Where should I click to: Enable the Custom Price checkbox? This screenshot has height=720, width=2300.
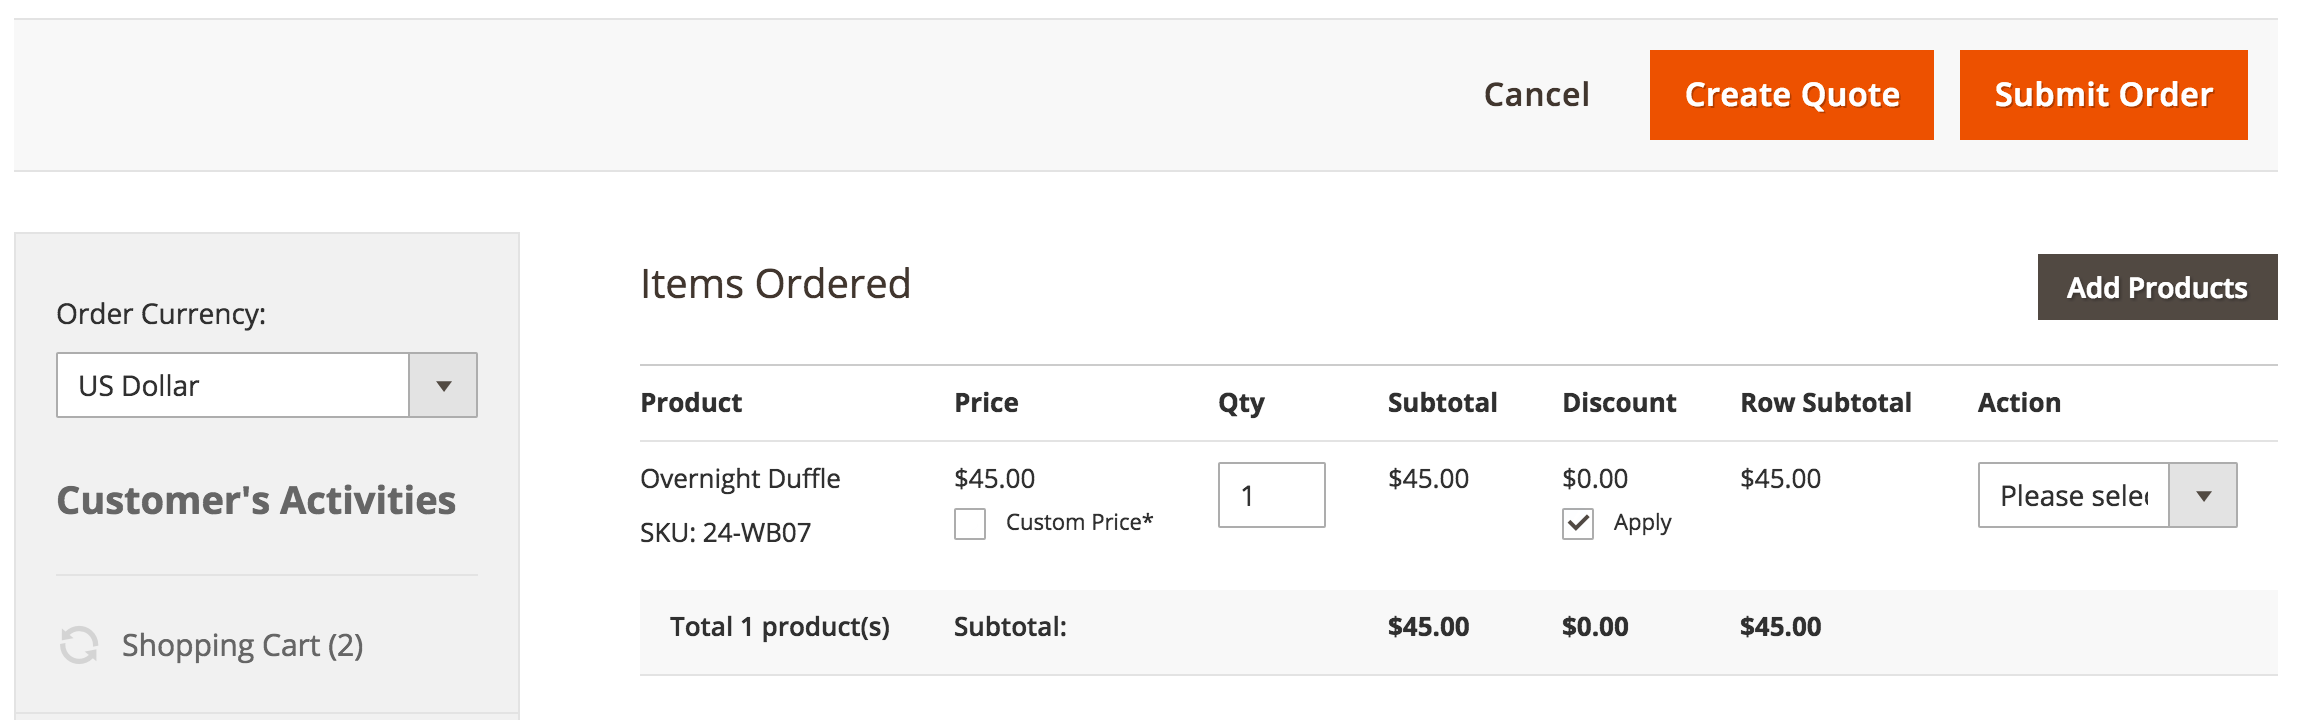coord(970,523)
